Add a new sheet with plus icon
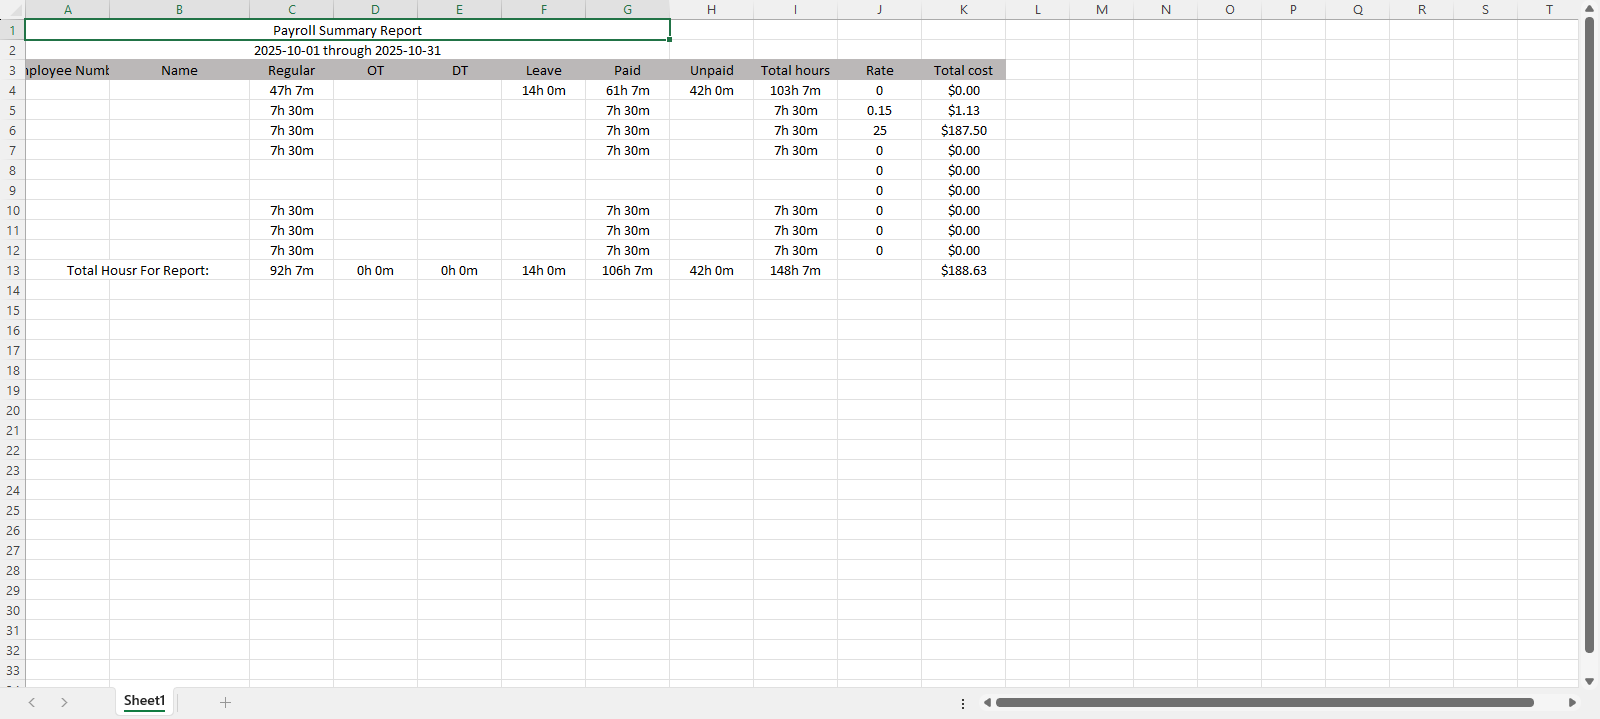This screenshot has height=719, width=1600. [225, 703]
